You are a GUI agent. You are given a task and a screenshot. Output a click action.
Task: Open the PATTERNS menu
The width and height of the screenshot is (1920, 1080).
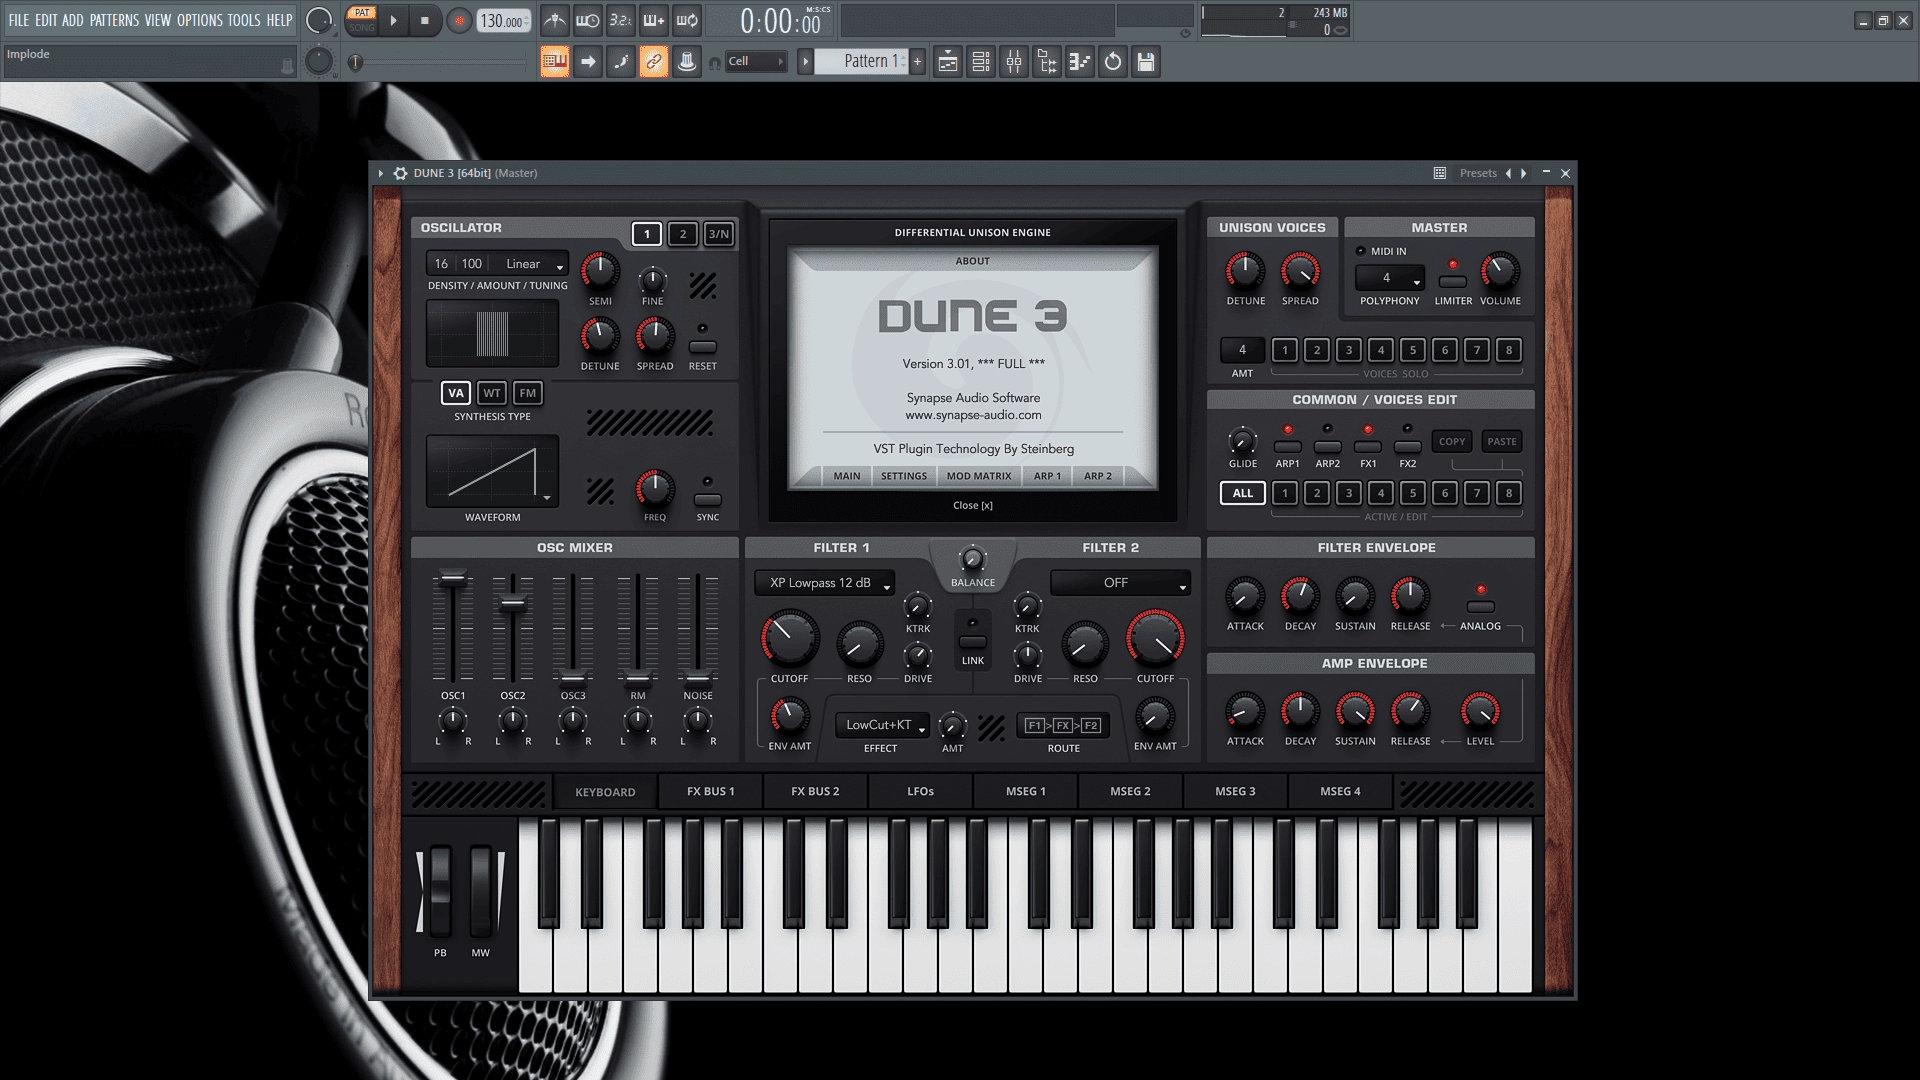click(114, 20)
